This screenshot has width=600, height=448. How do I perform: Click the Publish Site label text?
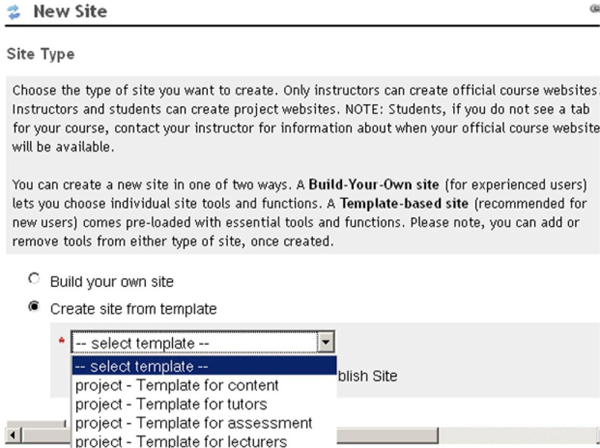pyautogui.click(x=368, y=376)
